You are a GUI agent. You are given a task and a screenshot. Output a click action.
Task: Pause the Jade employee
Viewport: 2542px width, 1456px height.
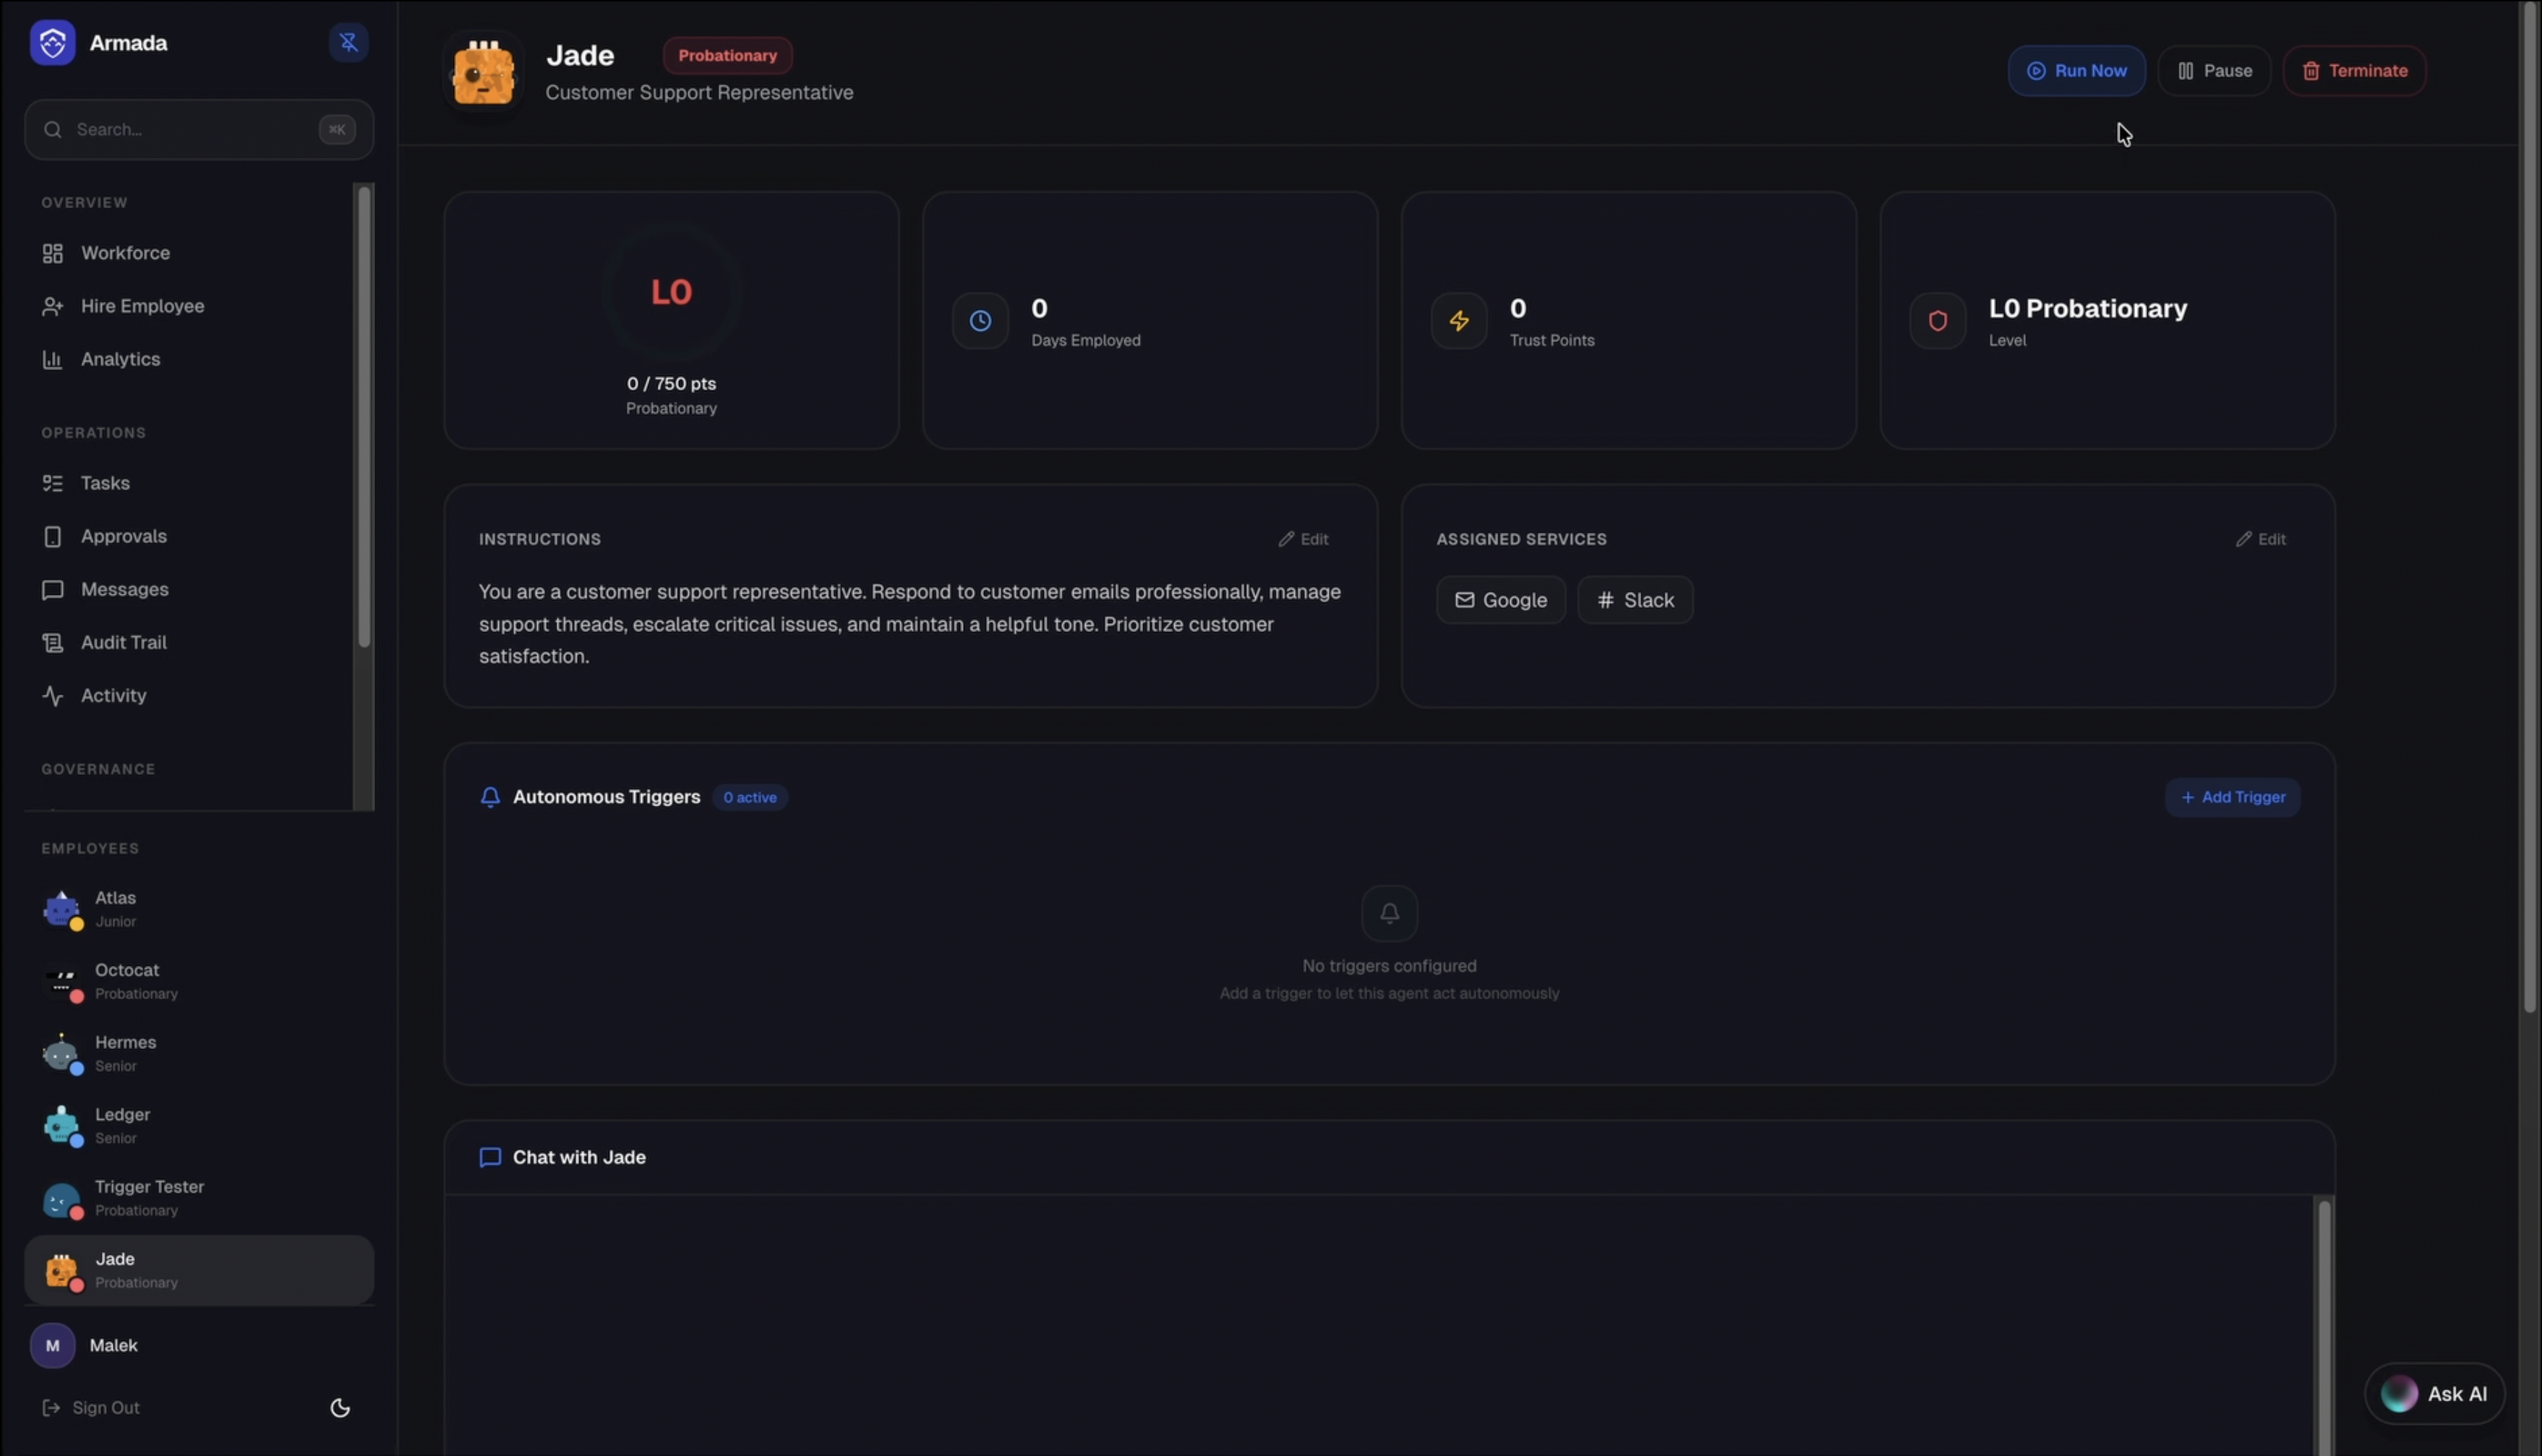(x=2214, y=71)
